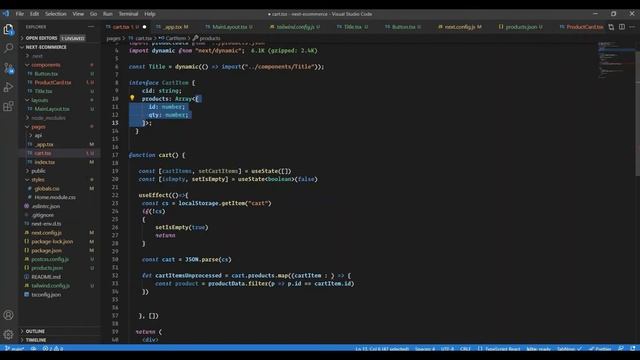Switch to the ProductCard.tsx editor tab
Image resolution: width=640 pixels, height=360 pixels.
[x=581, y=27]
